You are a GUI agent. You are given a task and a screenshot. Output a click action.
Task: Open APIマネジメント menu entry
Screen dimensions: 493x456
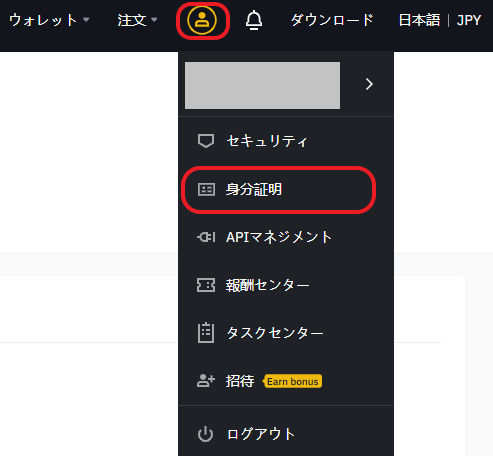tap(286, 237)
